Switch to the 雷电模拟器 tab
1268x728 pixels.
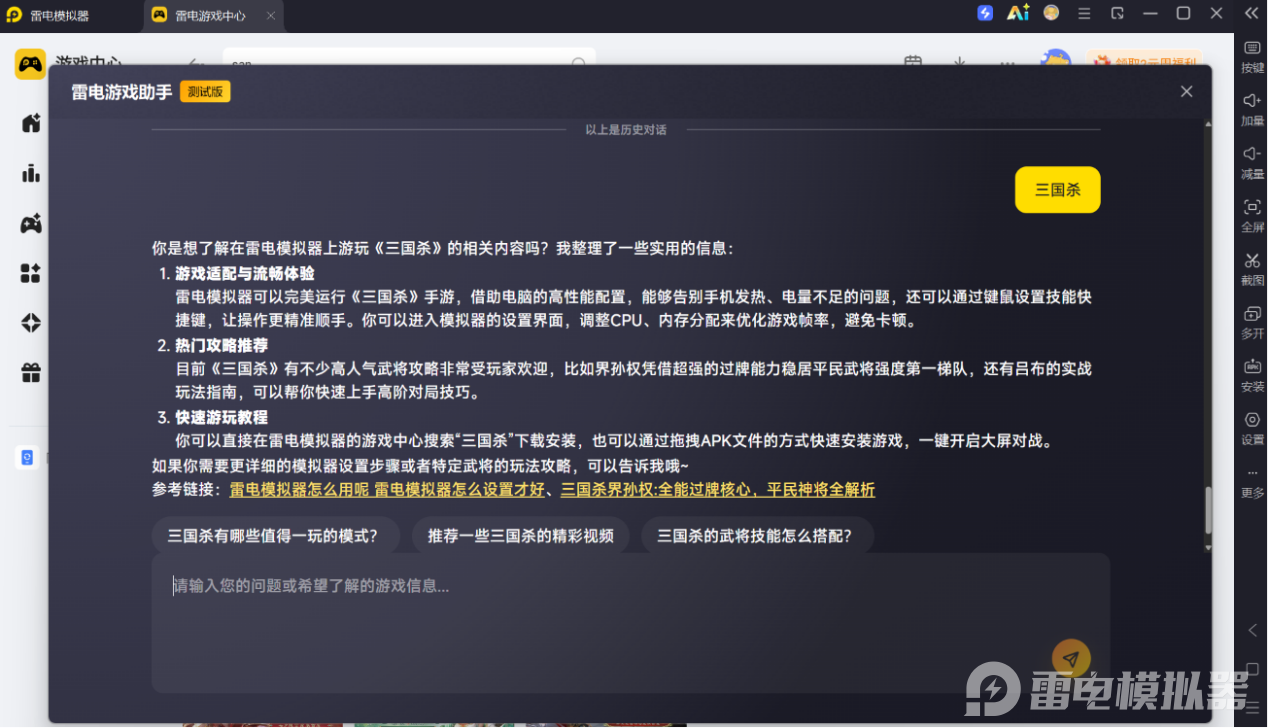(x=60, y=15)
